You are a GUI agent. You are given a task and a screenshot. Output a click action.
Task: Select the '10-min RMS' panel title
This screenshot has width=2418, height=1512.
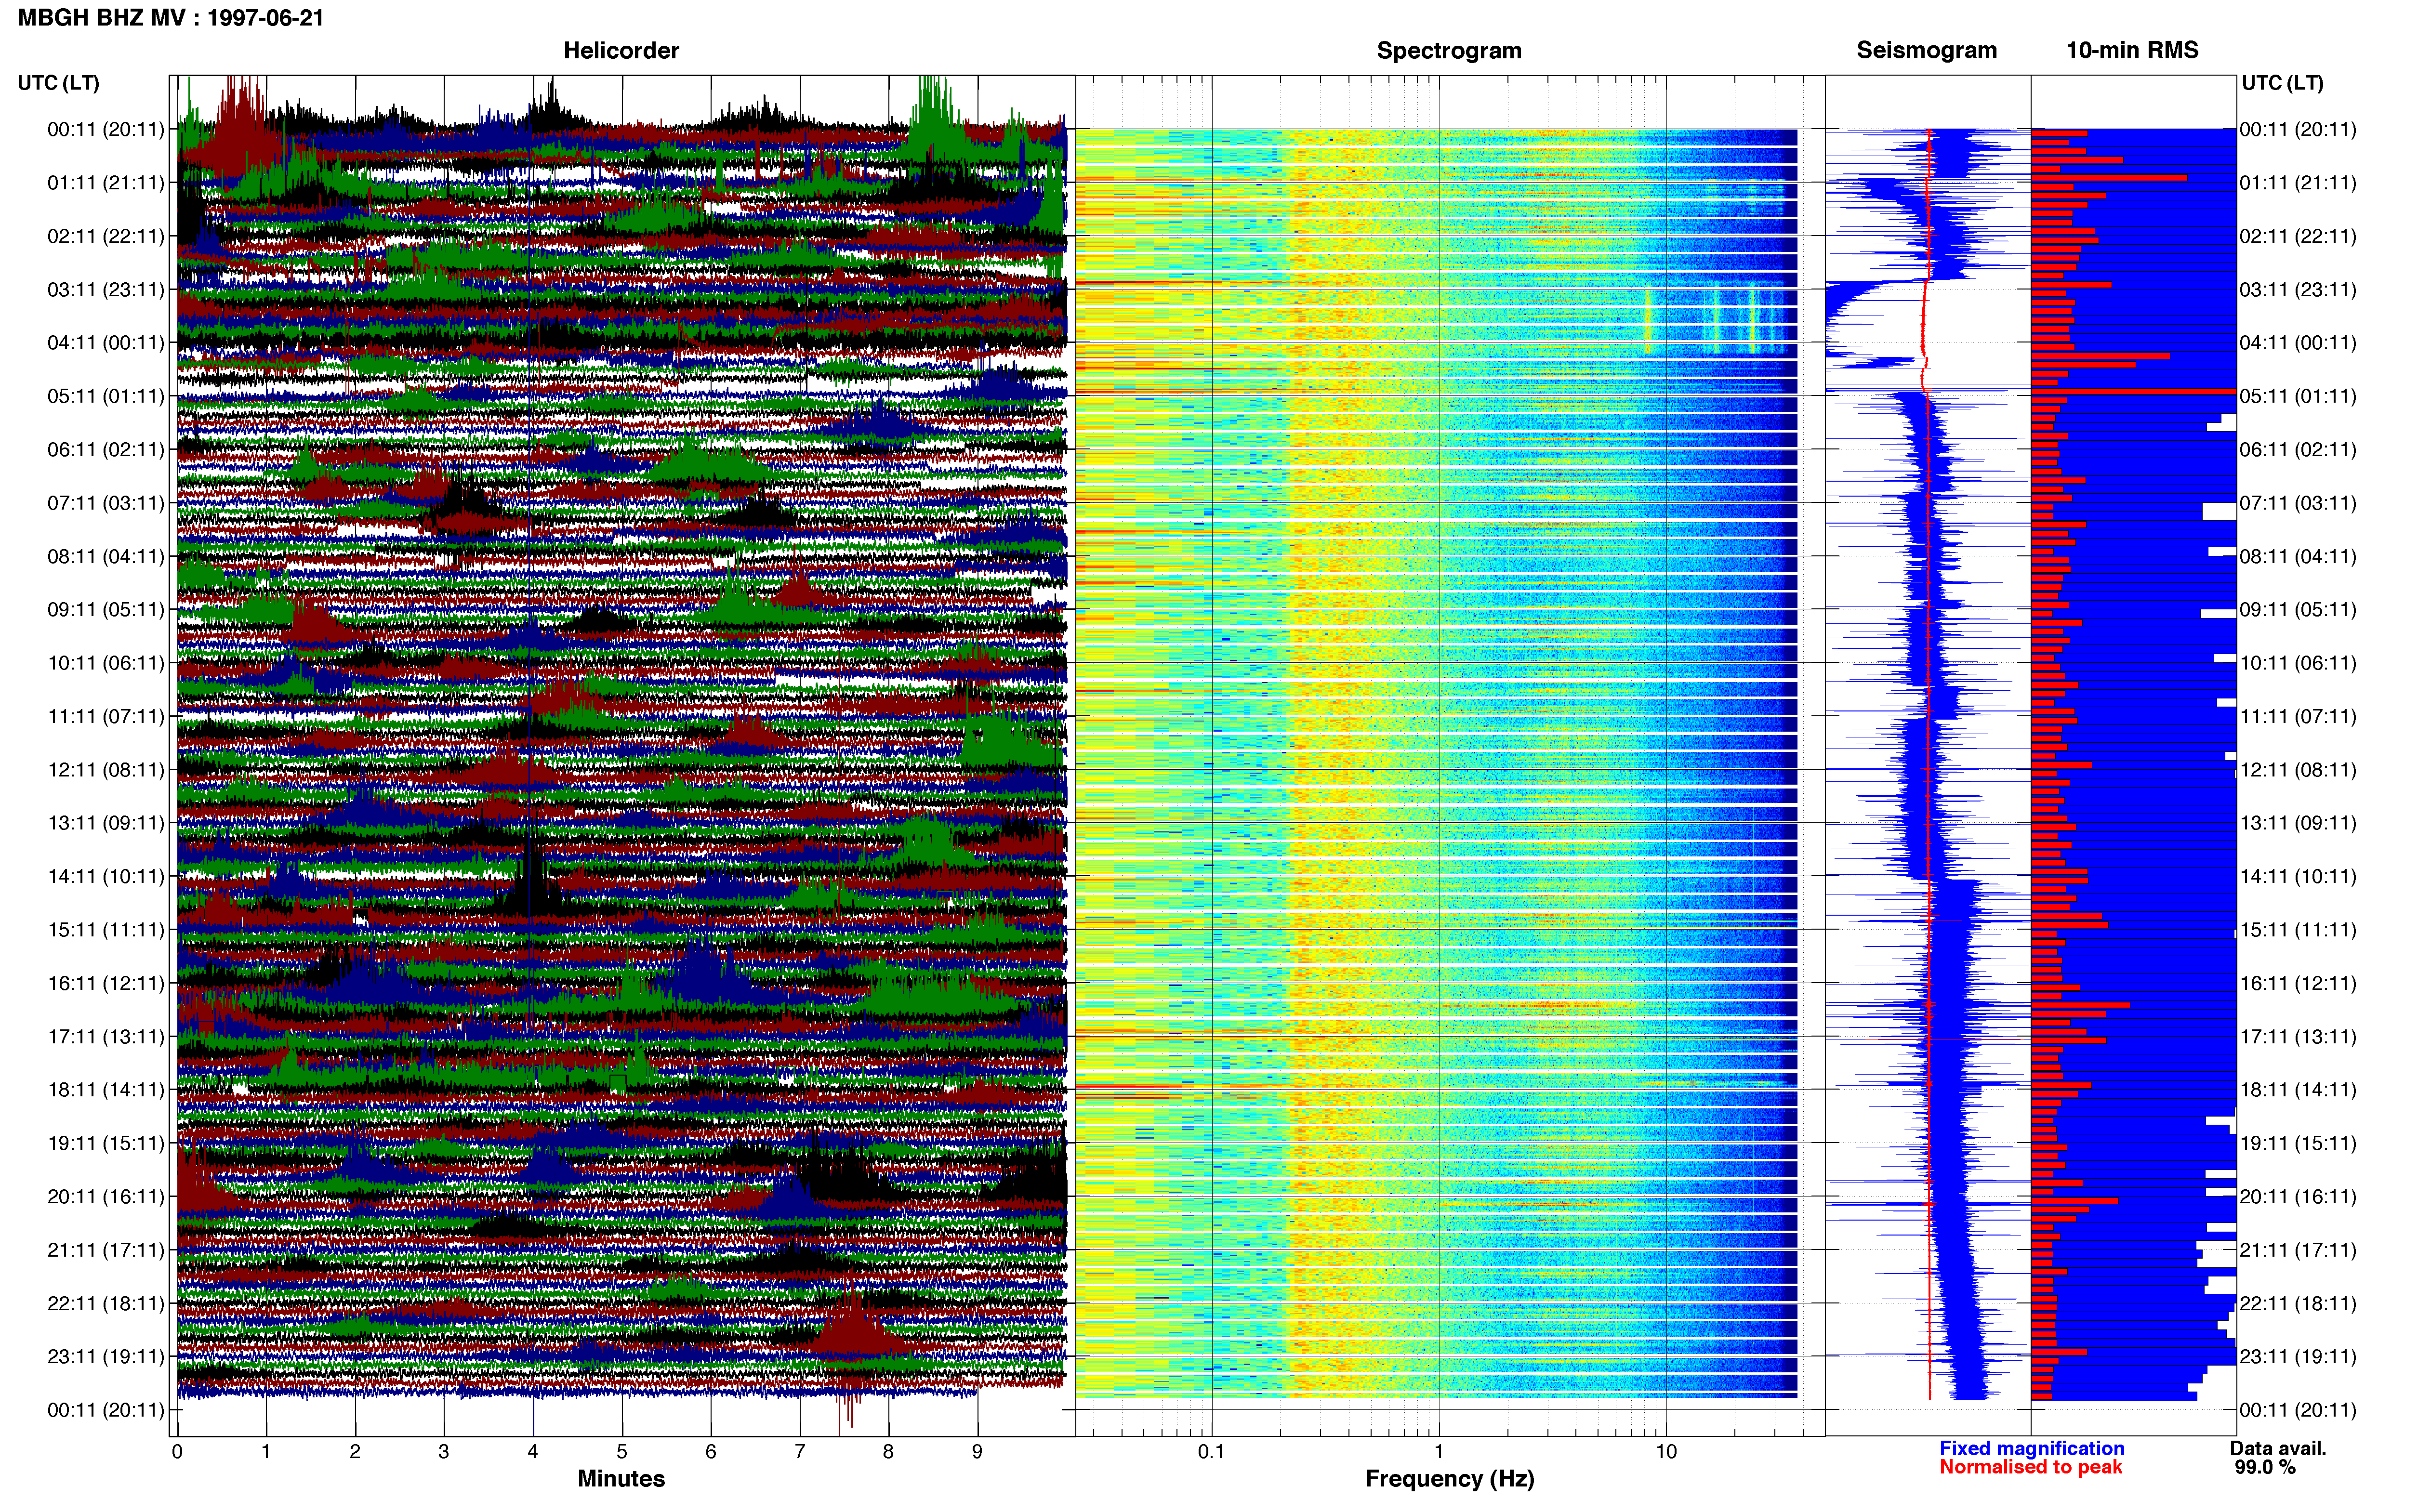tap(2132, 50)
